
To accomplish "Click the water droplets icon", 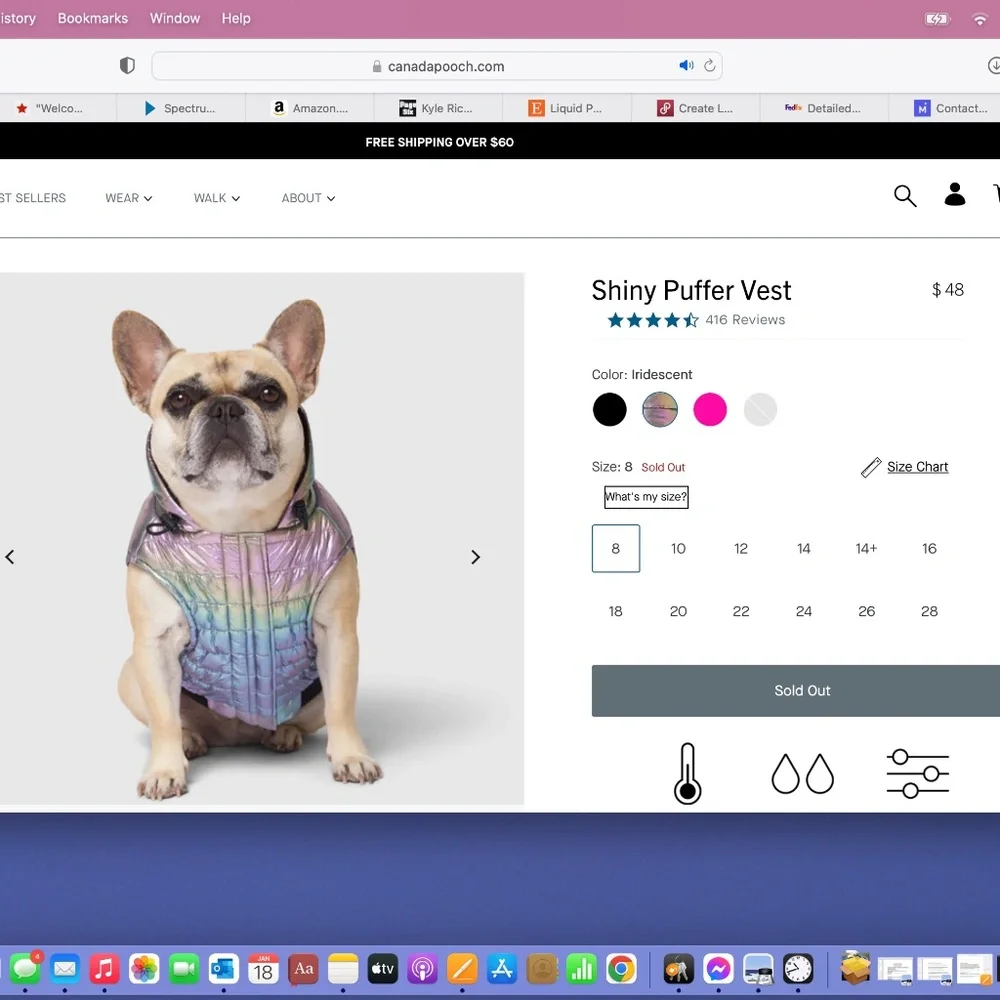I will [802, 774].
